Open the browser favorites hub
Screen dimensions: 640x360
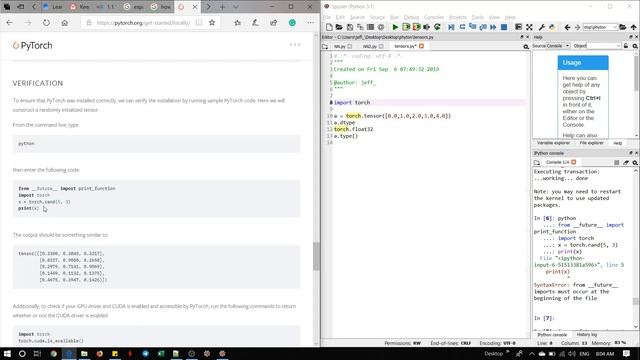[x=238, y=23]
